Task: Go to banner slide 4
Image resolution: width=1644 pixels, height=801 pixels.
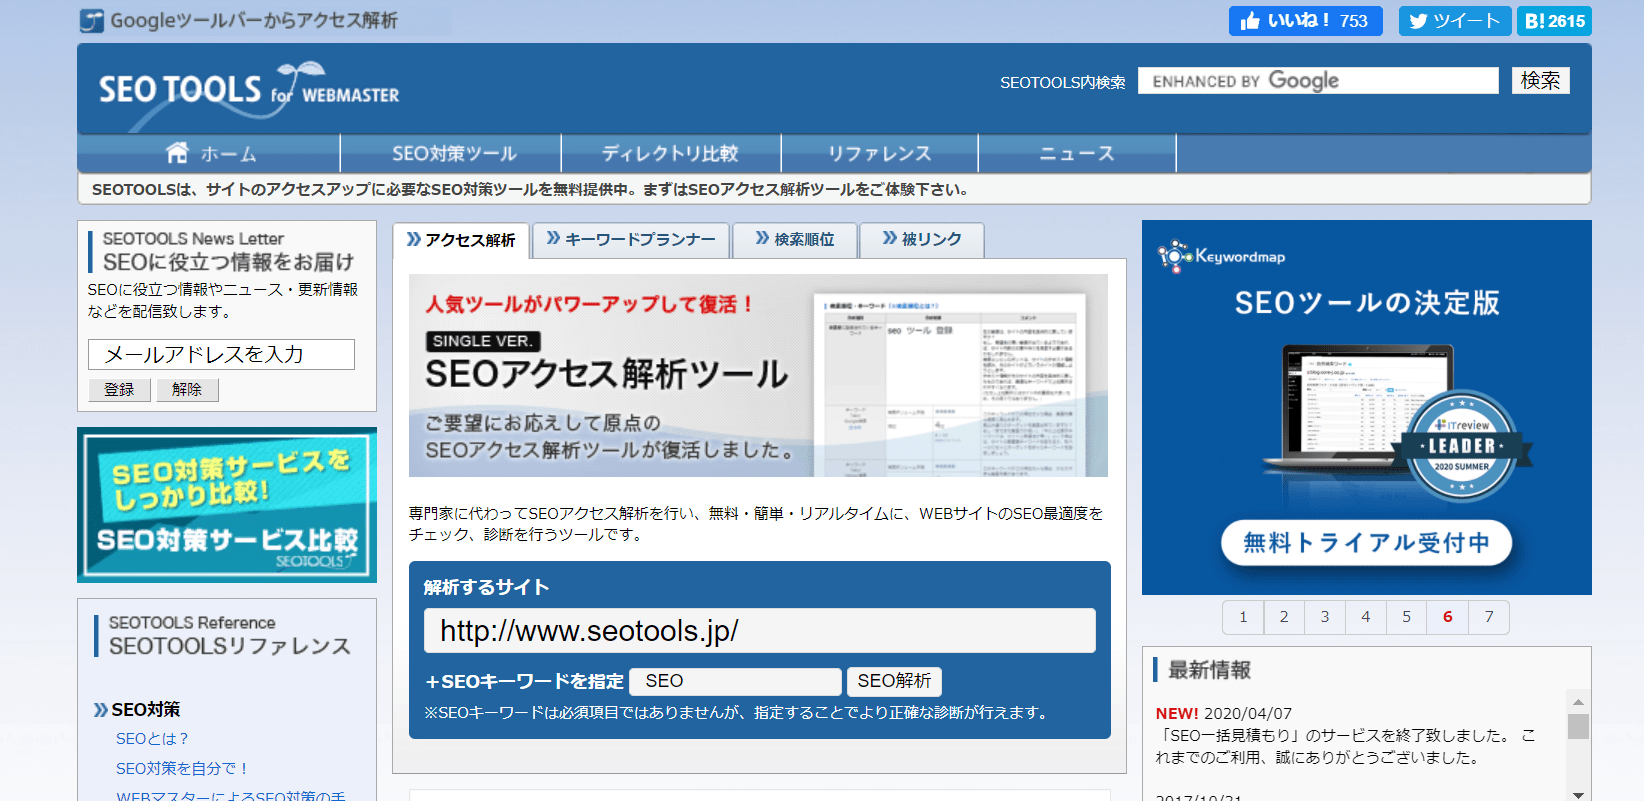Action: pos(1366,617)
